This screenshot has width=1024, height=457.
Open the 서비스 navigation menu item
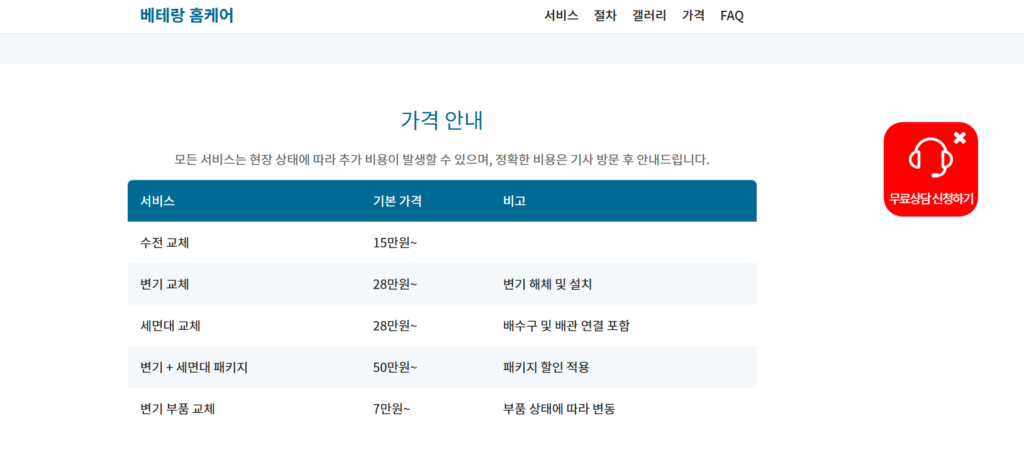(561, 16)
